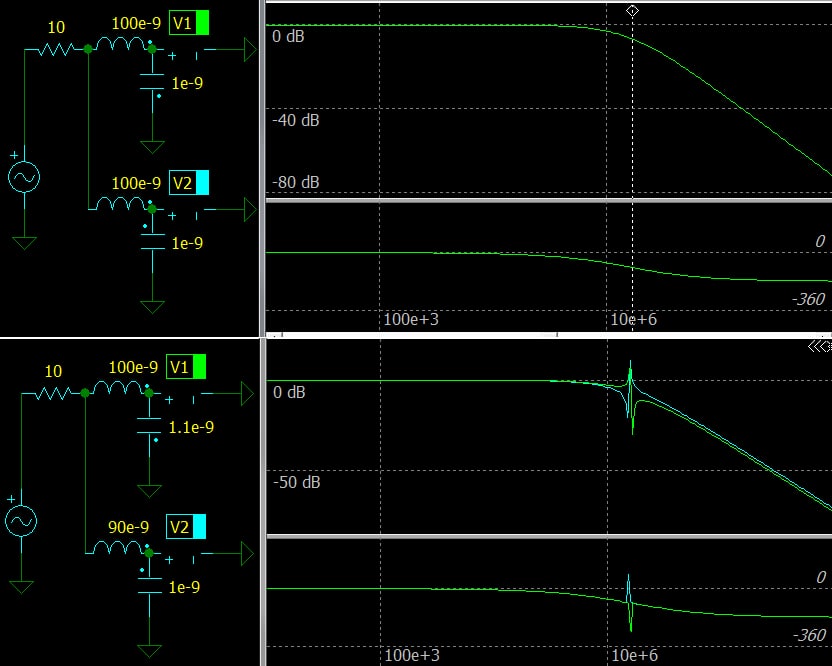Click the V1 inductor symbol in the upper circuit
The width and height of the screenshot is (832, 666).
coord(120,44)
